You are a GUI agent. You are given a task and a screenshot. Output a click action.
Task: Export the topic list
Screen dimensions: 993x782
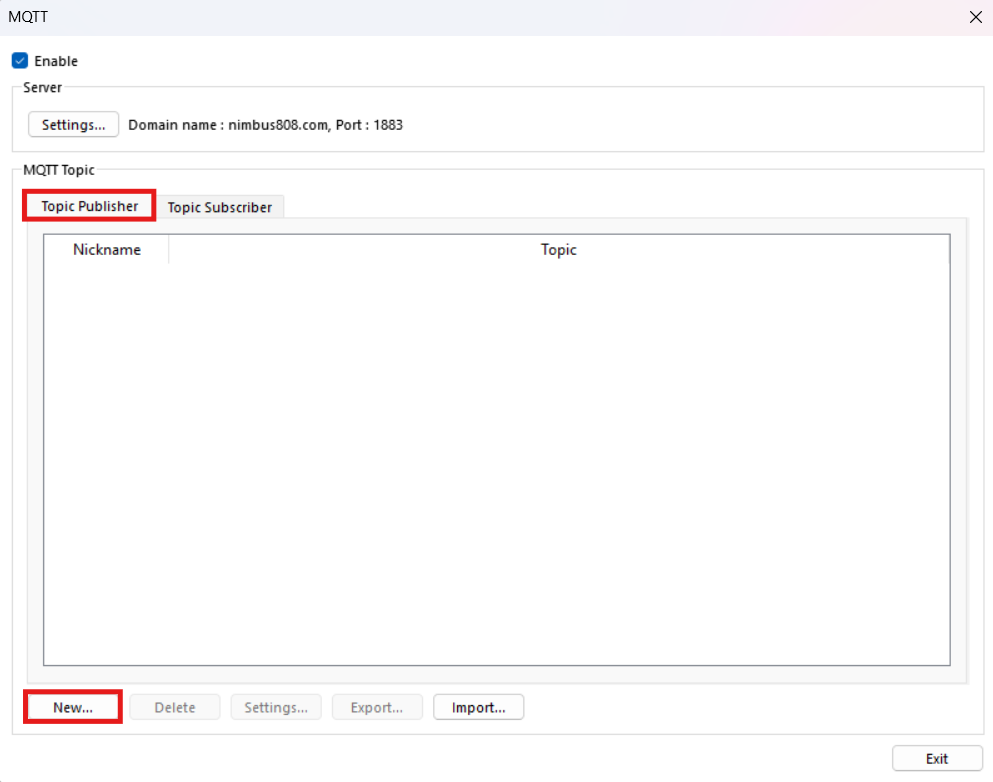tap(377, 707)
